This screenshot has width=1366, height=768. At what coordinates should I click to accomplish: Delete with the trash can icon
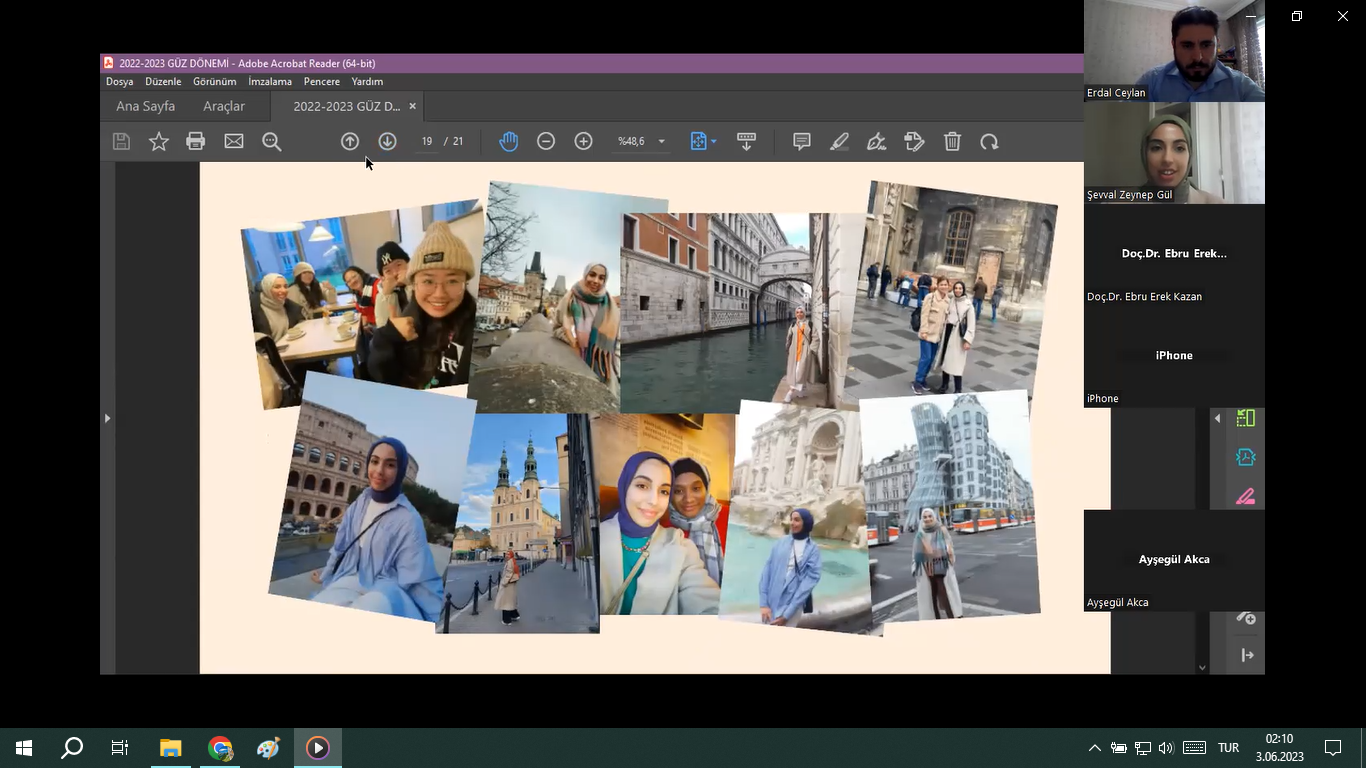[x=952, y=142]
